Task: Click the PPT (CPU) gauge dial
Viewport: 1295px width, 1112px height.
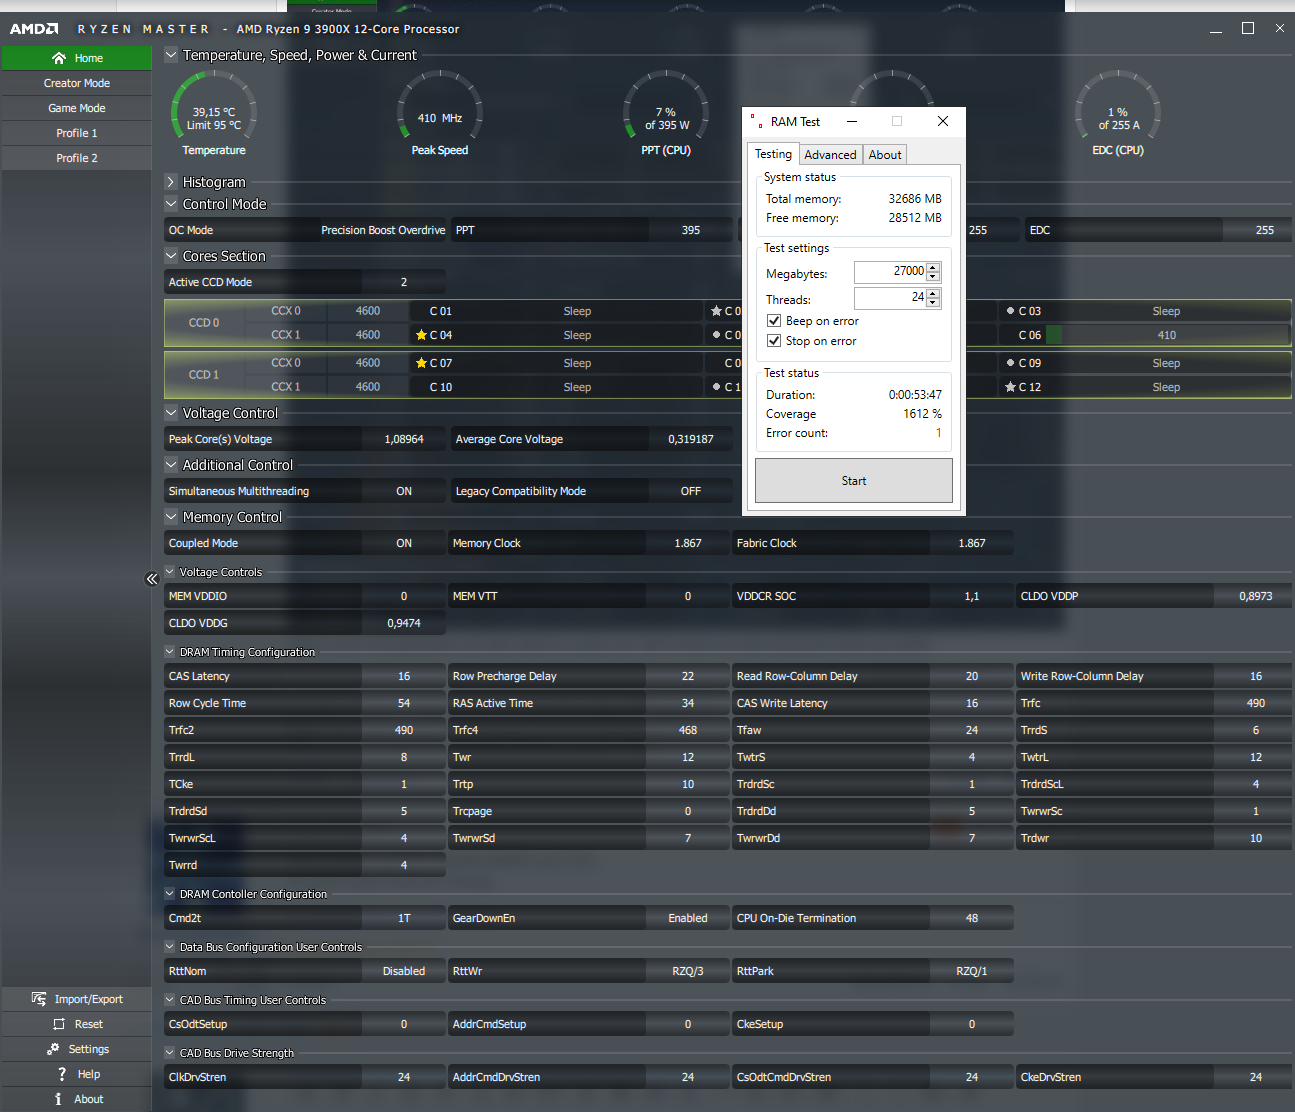Action: pyautogui.click(x=666, y=110)
